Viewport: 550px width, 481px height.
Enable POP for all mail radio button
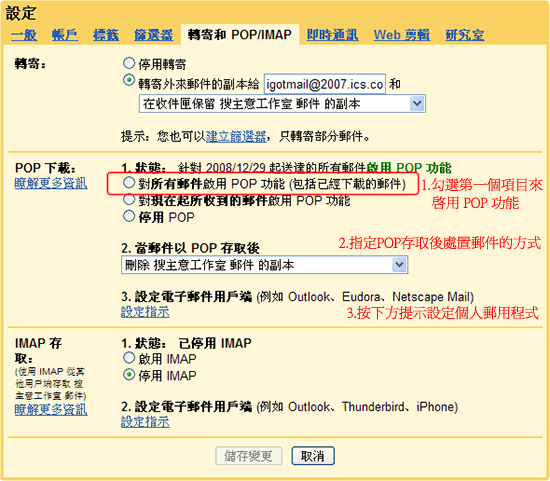tap(129, 182)
